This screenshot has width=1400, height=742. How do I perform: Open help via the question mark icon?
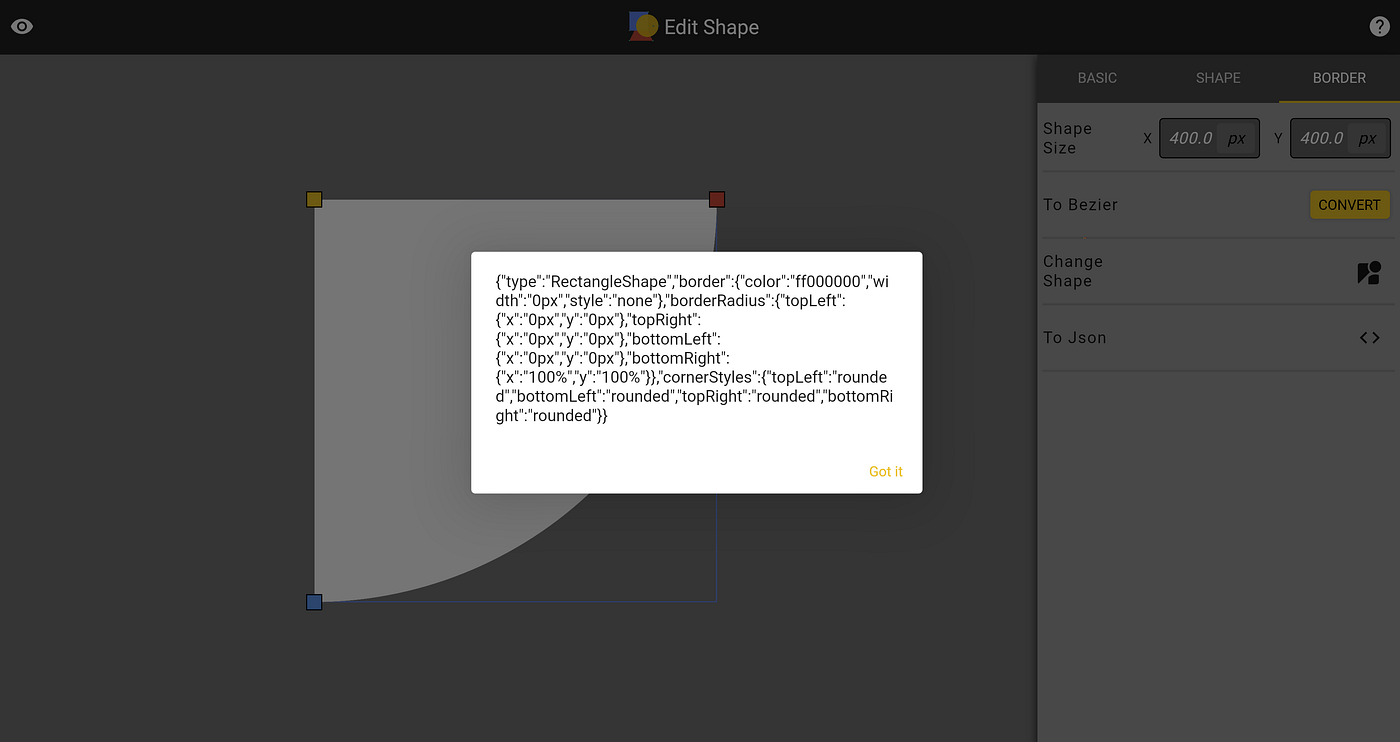pyautogui.click(x=1379, y=26)
